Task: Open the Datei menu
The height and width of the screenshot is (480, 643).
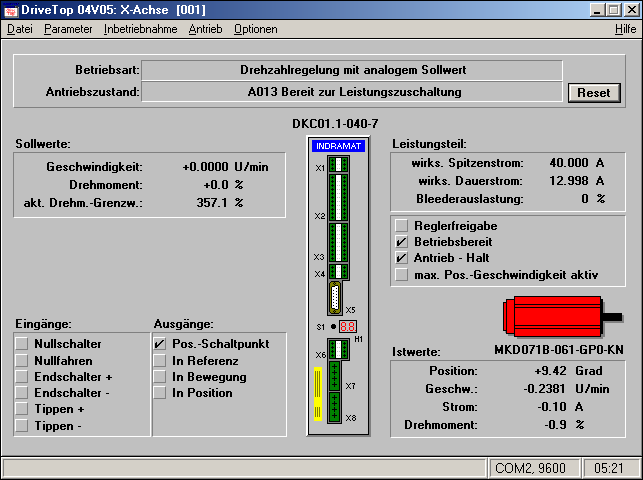Action: point(20,29)
